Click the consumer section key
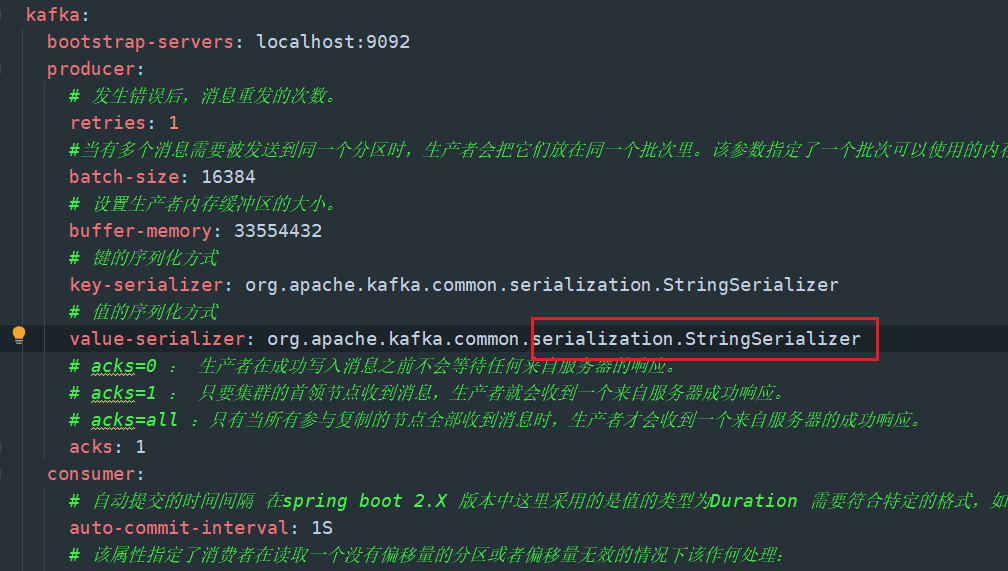 [90, 474]
